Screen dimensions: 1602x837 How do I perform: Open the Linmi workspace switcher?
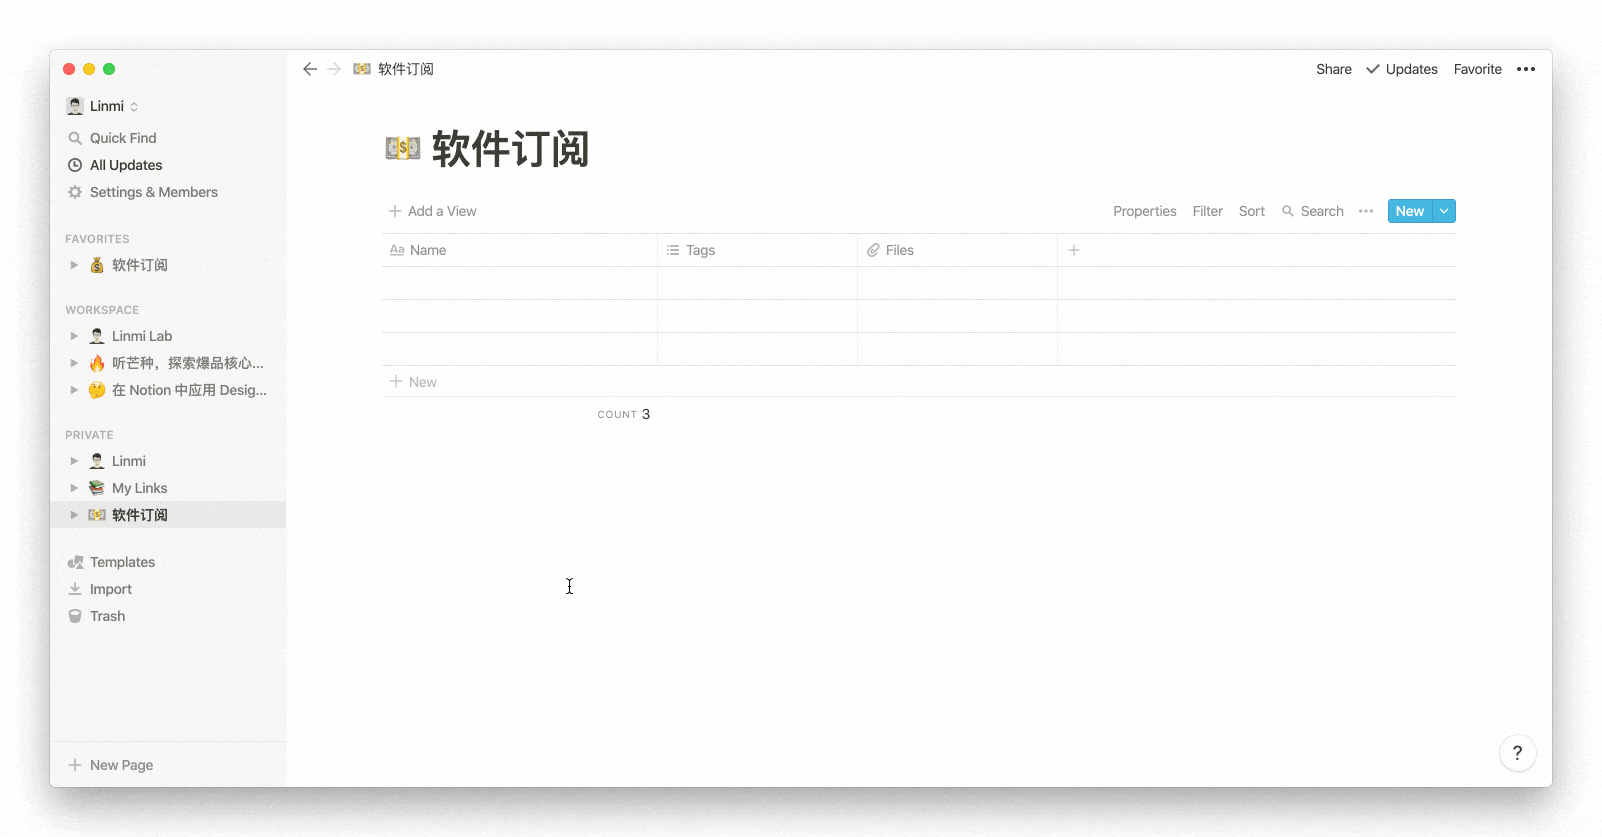pyautogui.click(x=103, y=106)
